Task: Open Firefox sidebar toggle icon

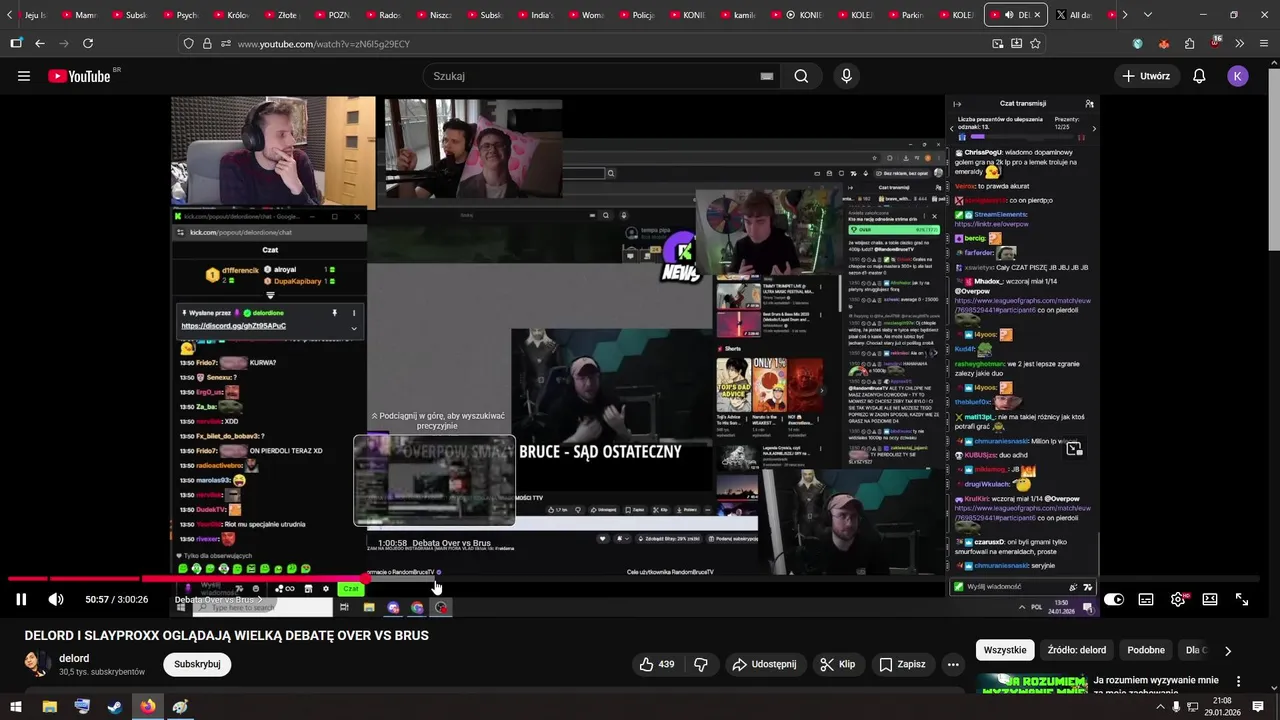Action: click(16, 44)
